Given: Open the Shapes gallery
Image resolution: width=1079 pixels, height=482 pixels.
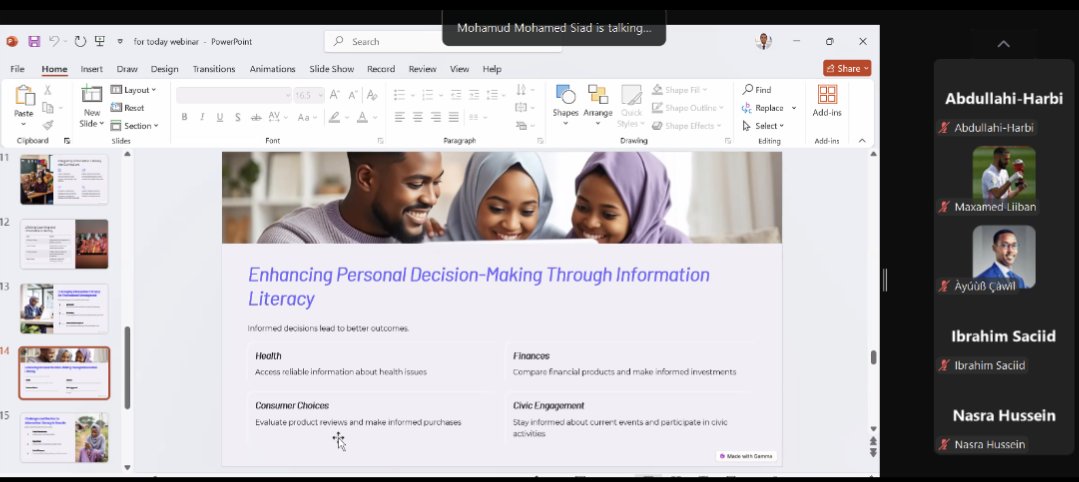Looking at the screenshot, I should click(565, 104).
